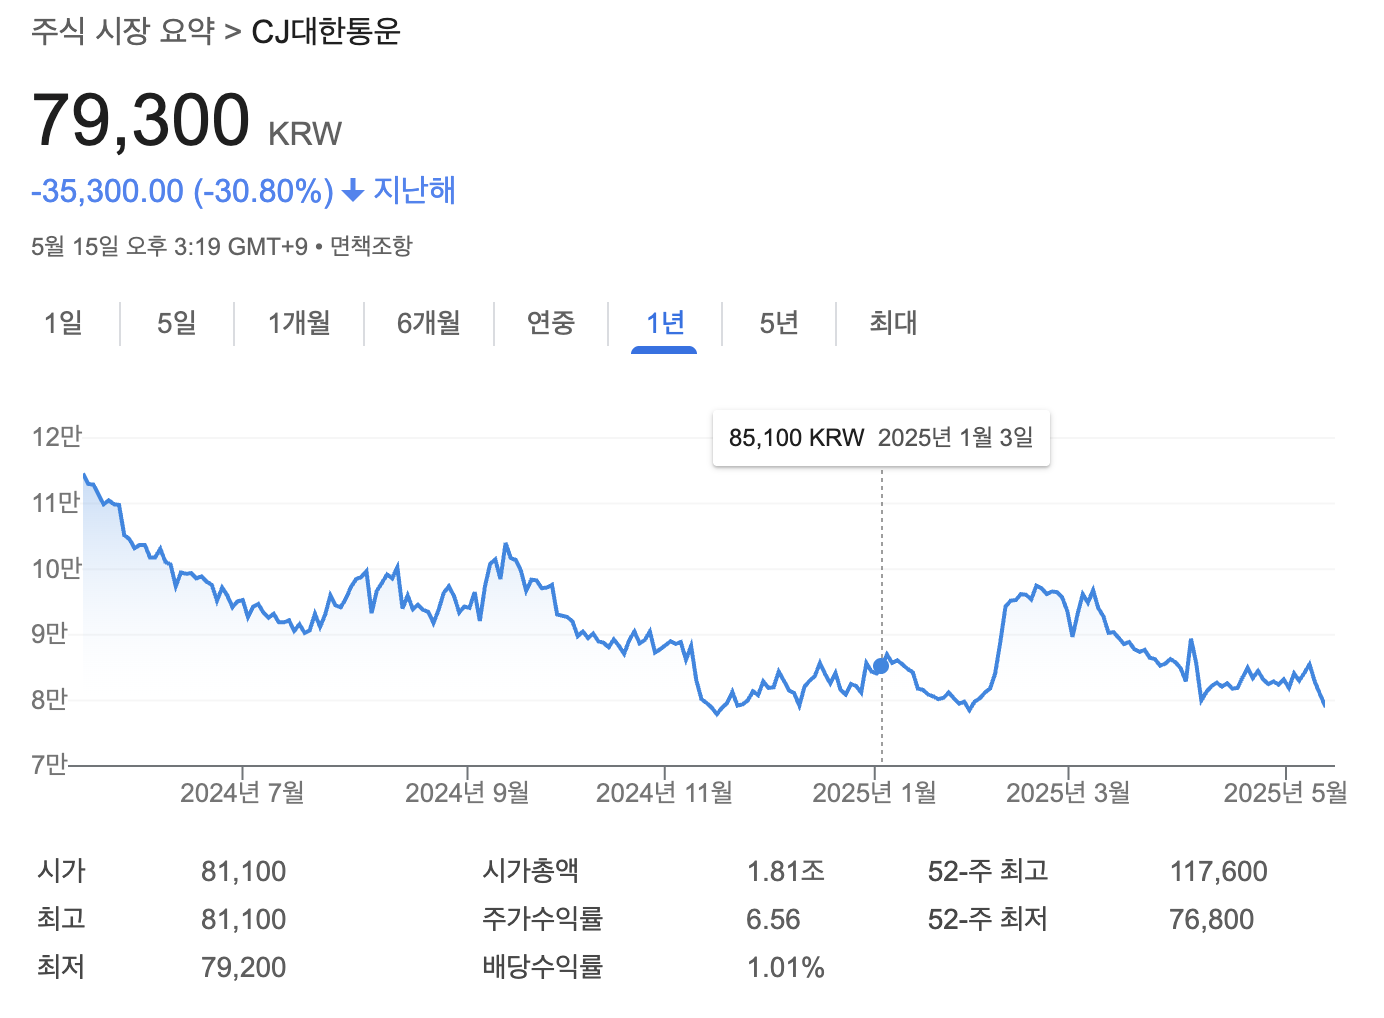
Task: Switch to the 1개월 tab
Action: [299, 323]
